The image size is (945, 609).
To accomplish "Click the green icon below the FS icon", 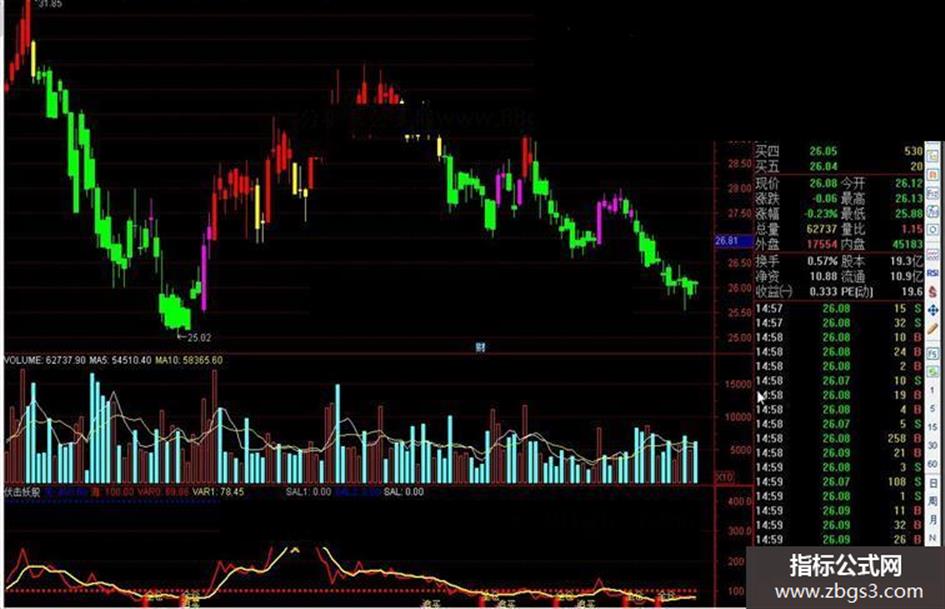I will click(933, 371).
